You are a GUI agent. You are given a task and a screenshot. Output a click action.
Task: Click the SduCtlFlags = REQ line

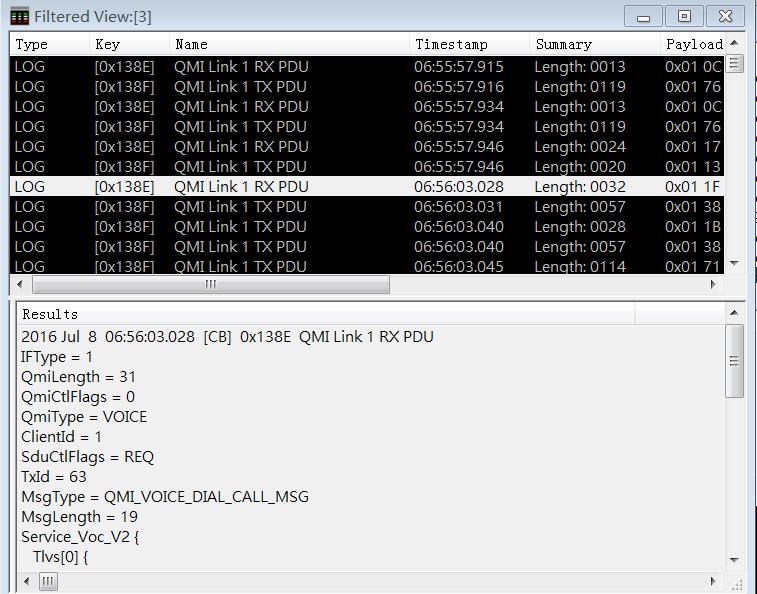pos(87,457)
